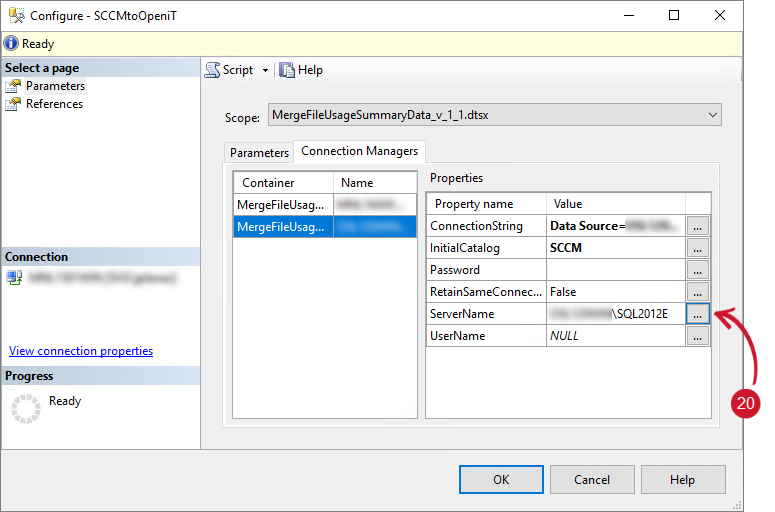Click the ServerName value ending SQL2012E
Image resolution: width=775 pixels, height=512 pixels.
[616, 314]
